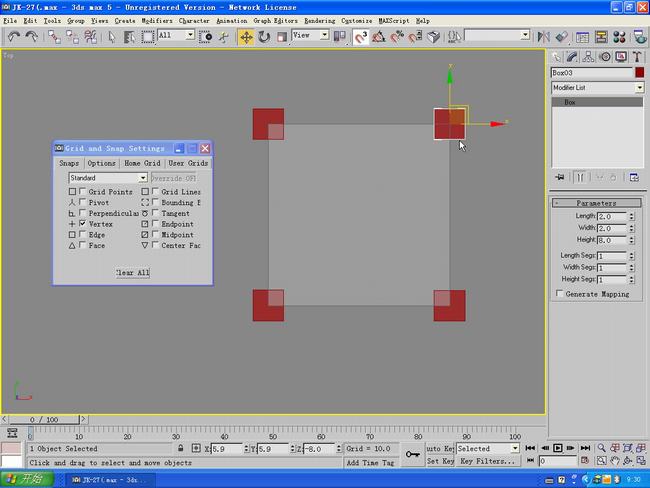This screenshot has width=650, height=488.
Task: Activate the Select Object arrow tool
Action: pyautogui.click(x=112, y=37)
